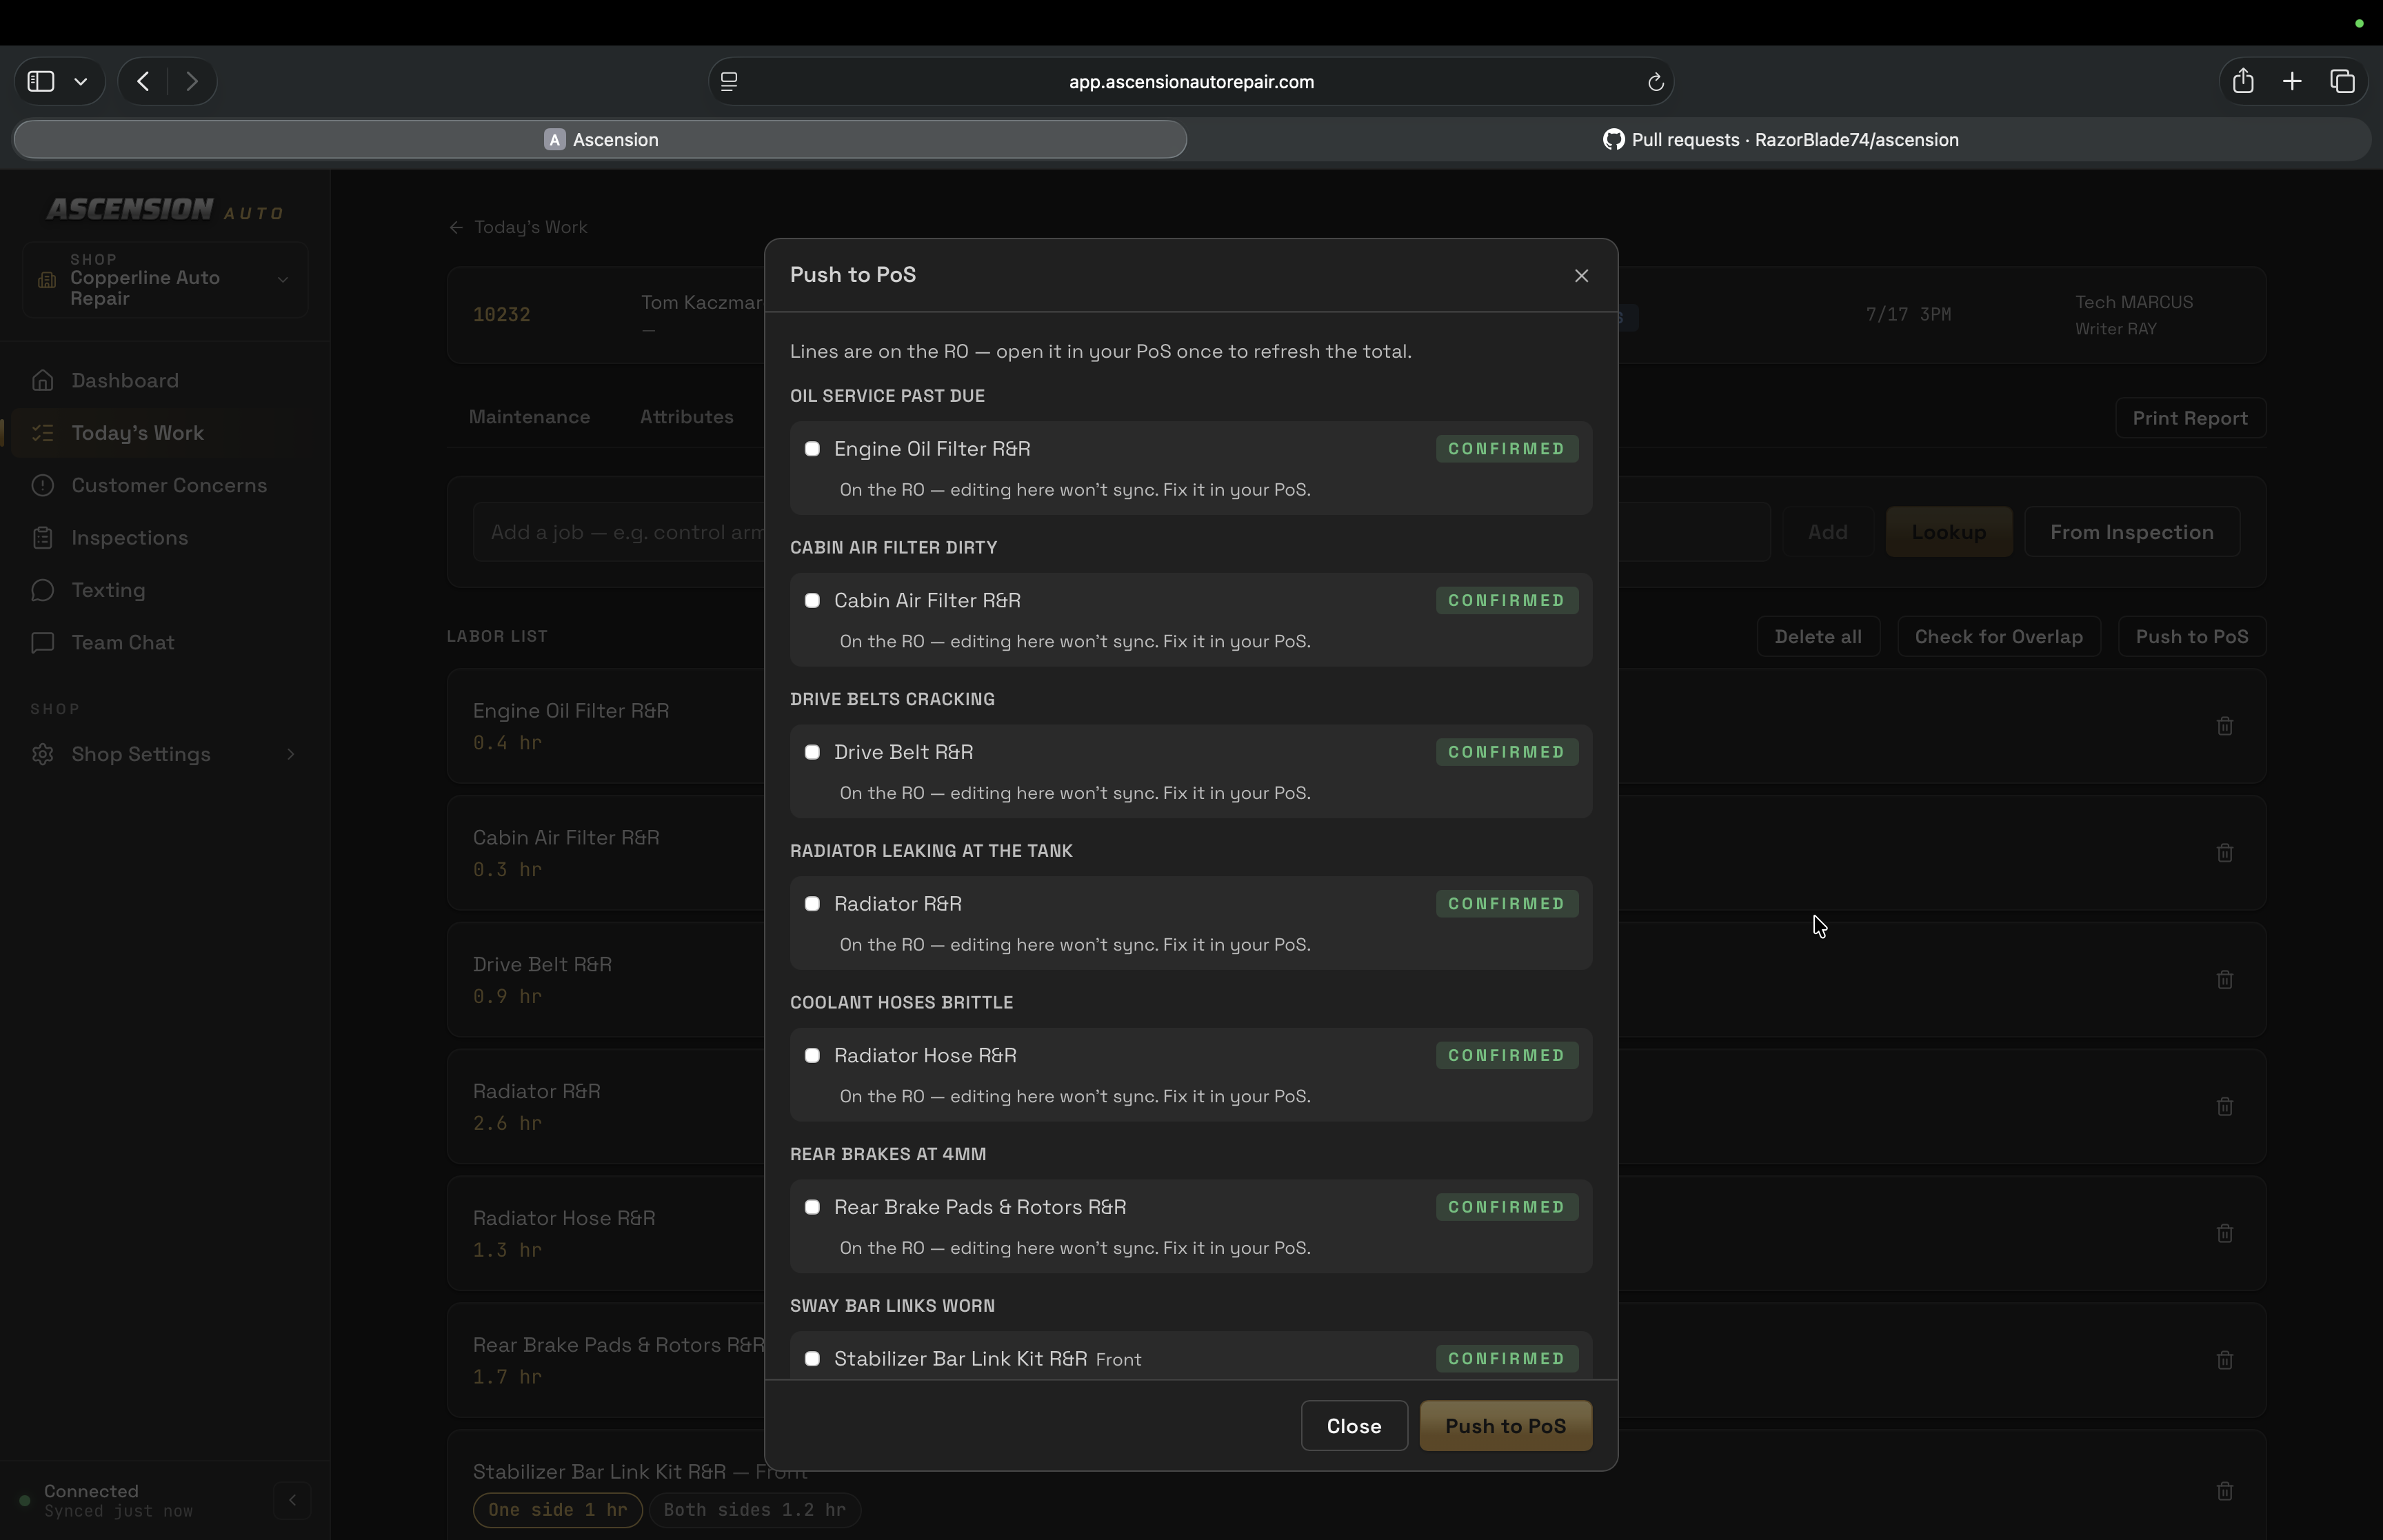Open Team Chat in sidebar
Image resolution: width=2383 pixels, height=1540 pixels.
coord(165,643)
